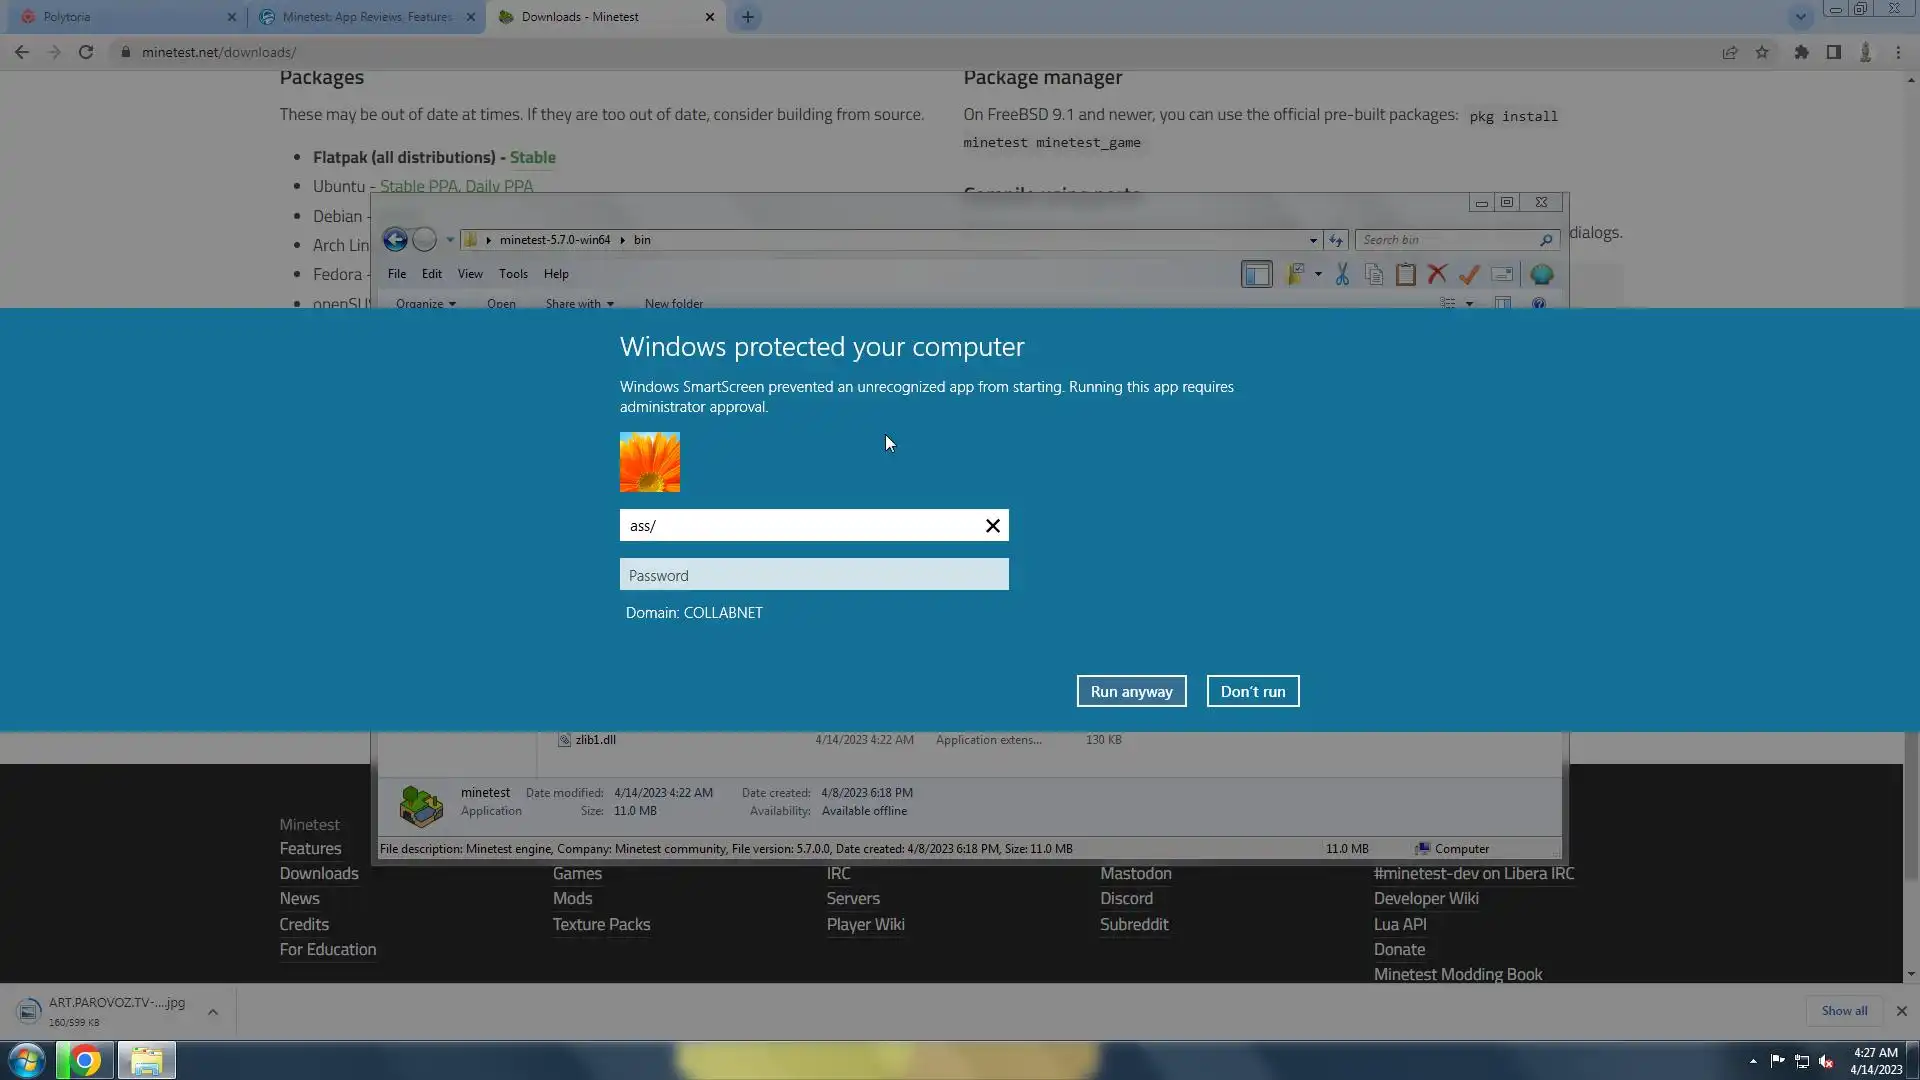This screenshot has height=1080, width=1920.
Task: Open the Share with dropdown
Action: coord(579,303)
